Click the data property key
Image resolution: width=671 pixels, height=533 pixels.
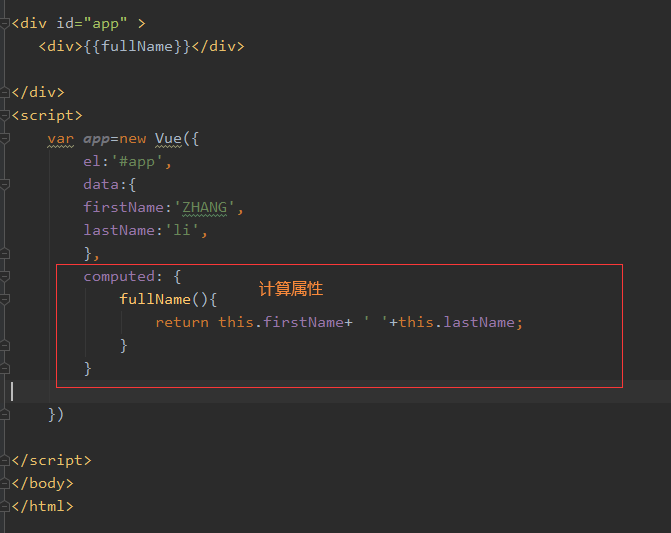[x=101, y=184]
